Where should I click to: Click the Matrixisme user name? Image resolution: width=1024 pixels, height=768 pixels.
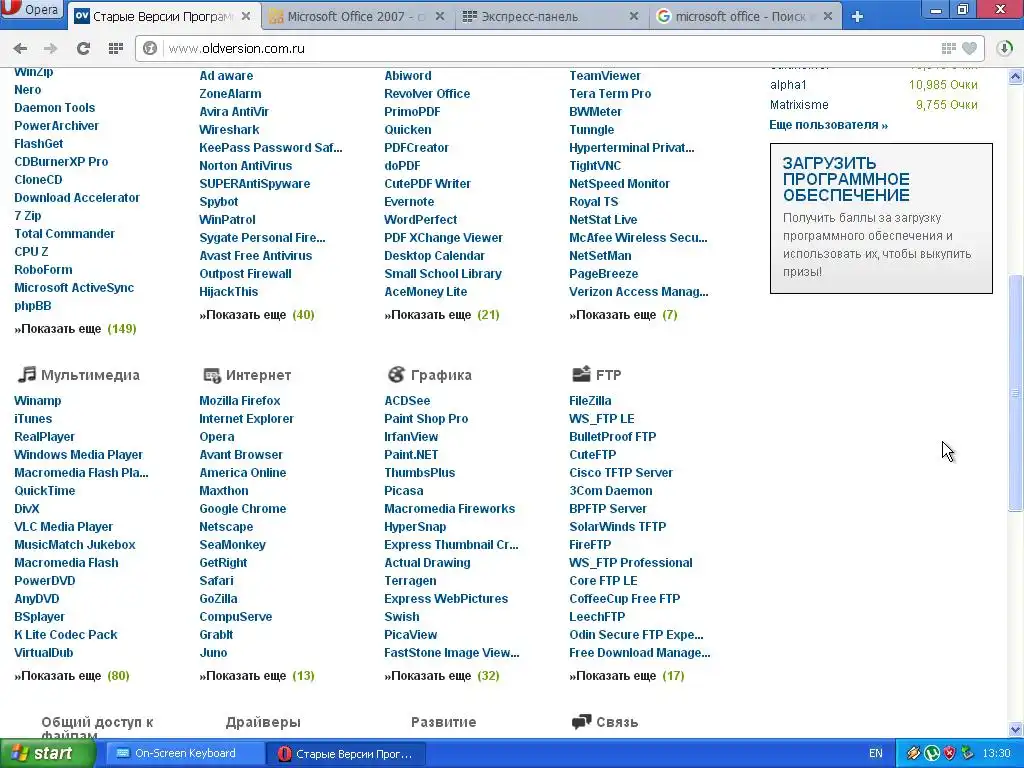(799, 104)
